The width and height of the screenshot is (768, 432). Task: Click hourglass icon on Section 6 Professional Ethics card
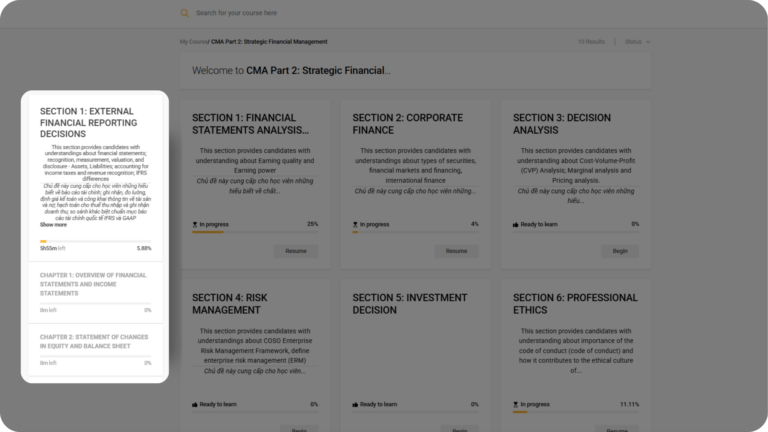pos(516,404)
